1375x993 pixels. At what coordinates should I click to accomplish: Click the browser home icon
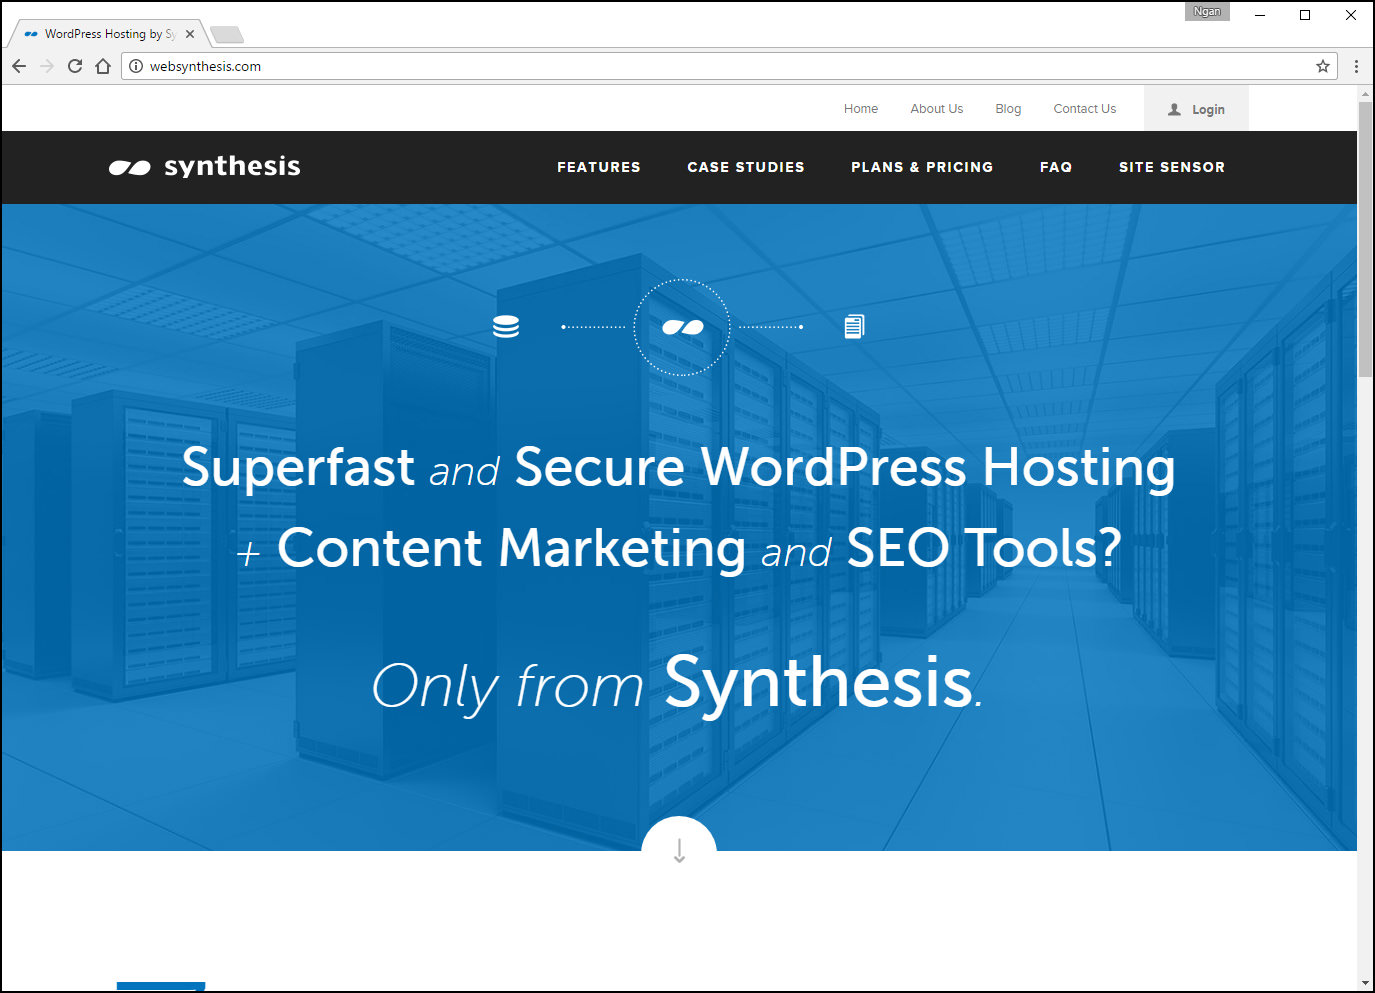103,66
